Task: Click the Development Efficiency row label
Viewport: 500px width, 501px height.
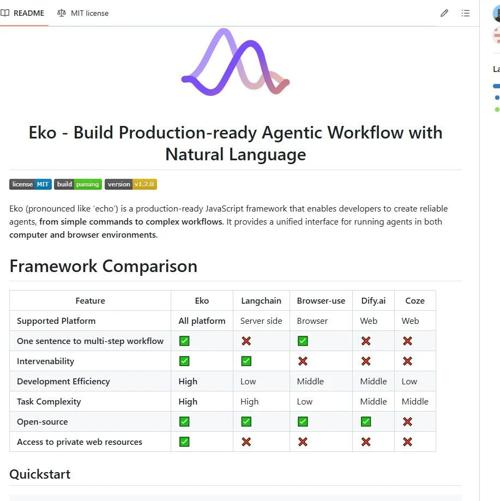Action: tap(63, 381)
